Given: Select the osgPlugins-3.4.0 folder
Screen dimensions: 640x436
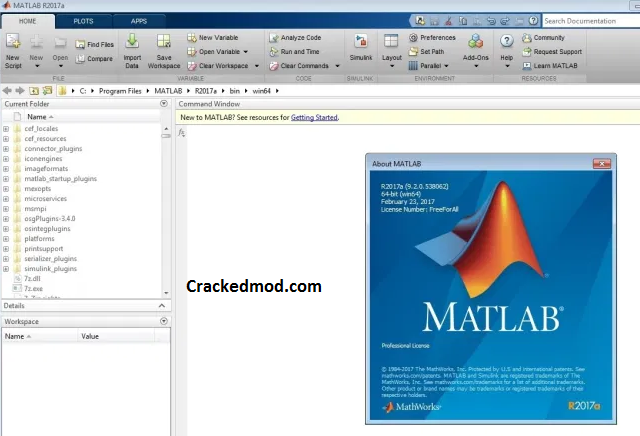Looking at the screenshot, I should pyautogui.click(x=49, y=219).
